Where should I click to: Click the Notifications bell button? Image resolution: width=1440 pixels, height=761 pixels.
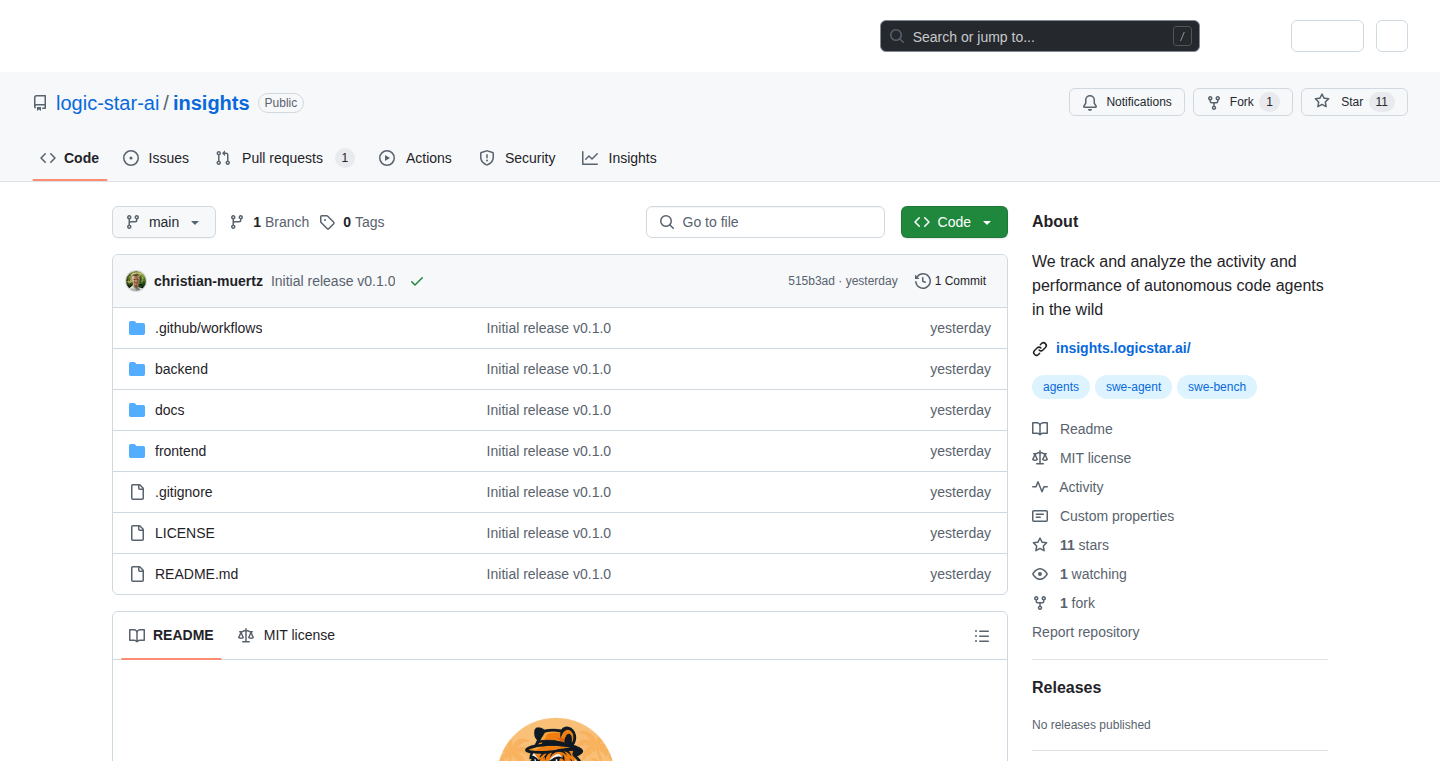pyautogui.click(x=1127, y=102)
